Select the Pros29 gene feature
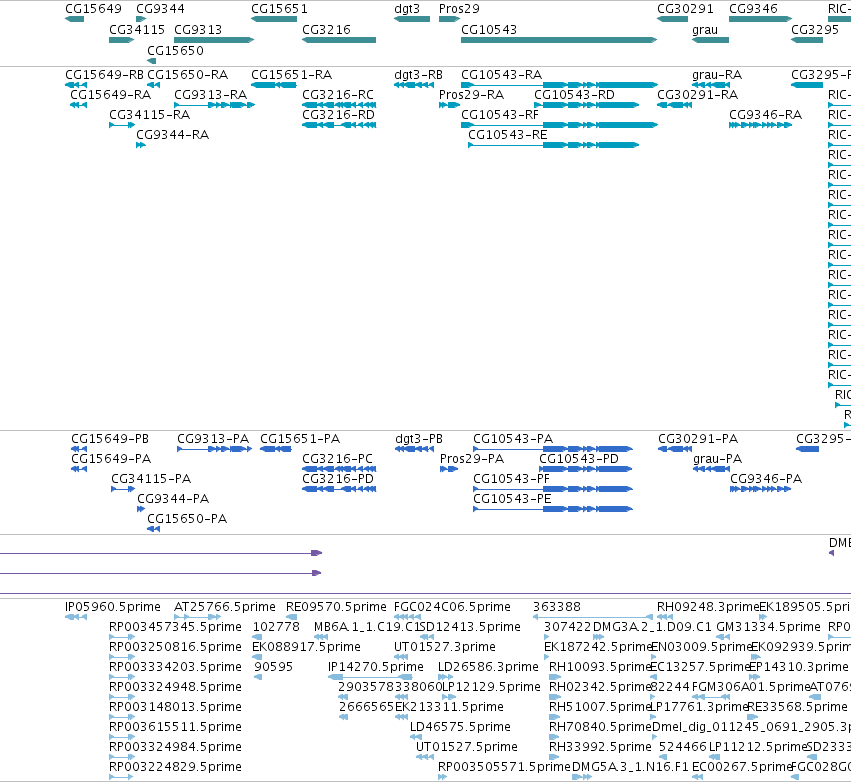Viewport: 851px width, 782px height. (449, 19)
